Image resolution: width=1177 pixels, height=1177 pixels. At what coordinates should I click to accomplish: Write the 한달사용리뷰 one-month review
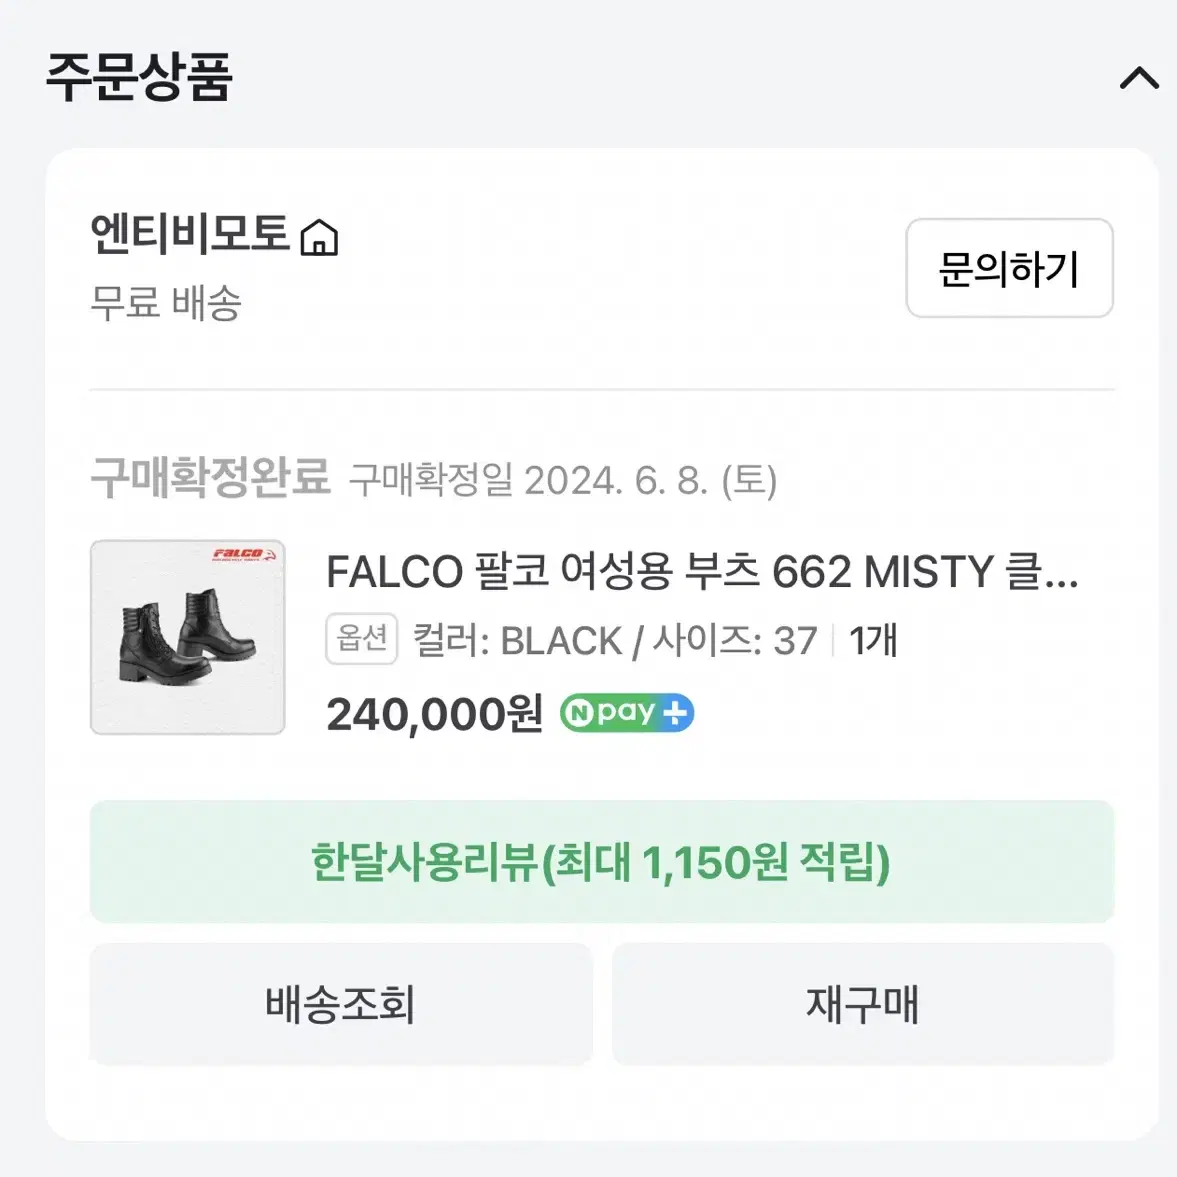click(x=602, y=862)
